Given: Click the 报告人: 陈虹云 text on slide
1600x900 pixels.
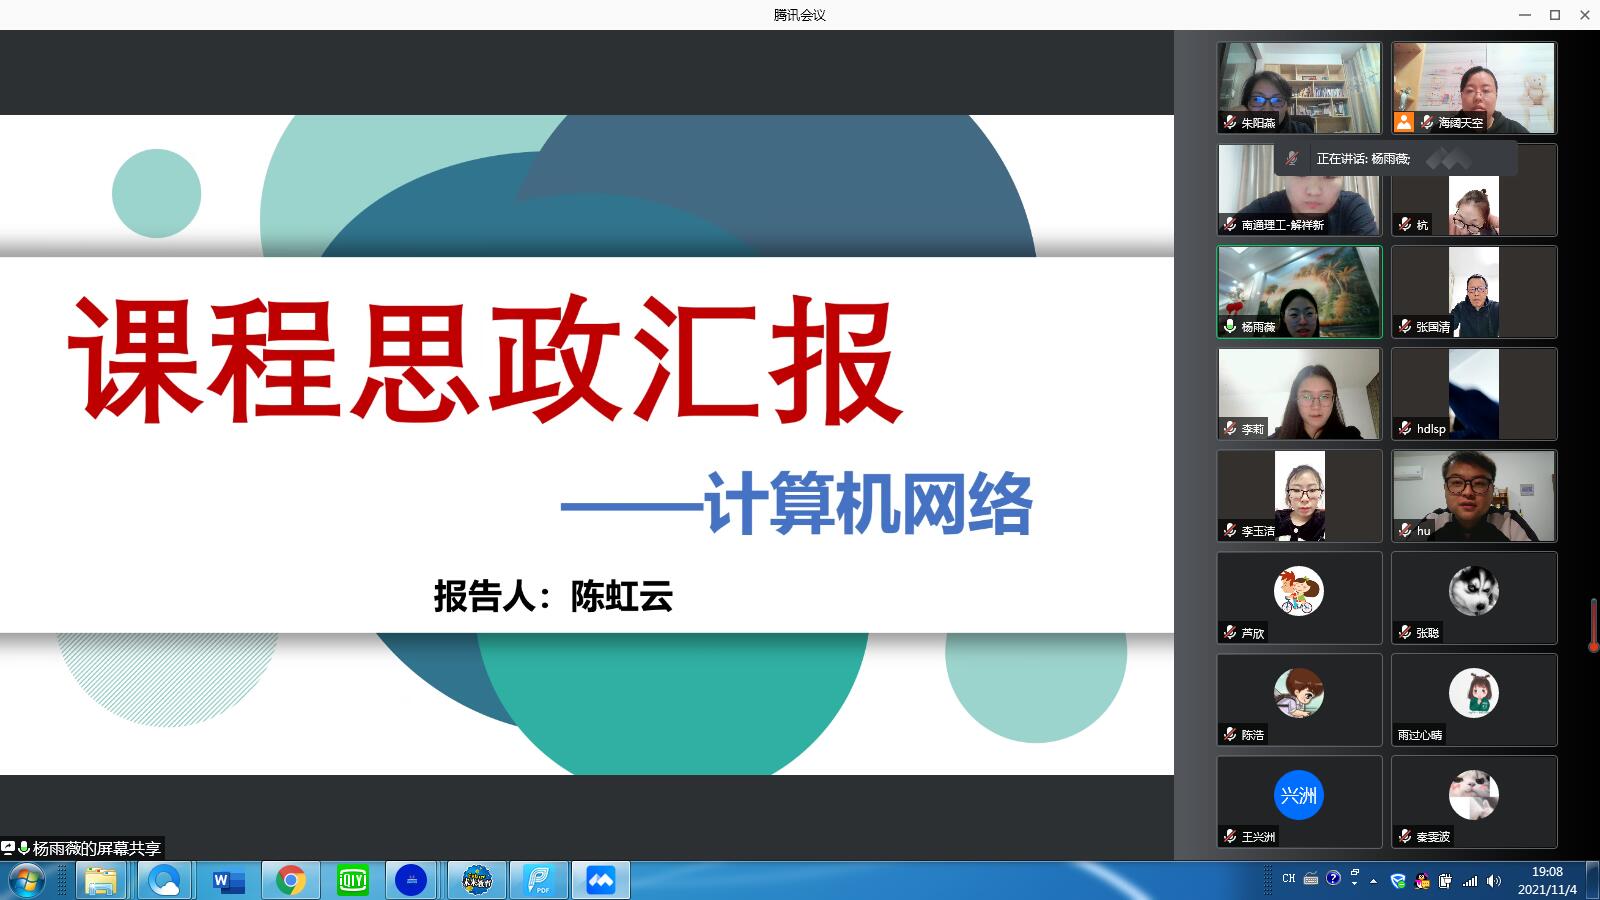Looking at the screenshot, I should tap(553, 596).
